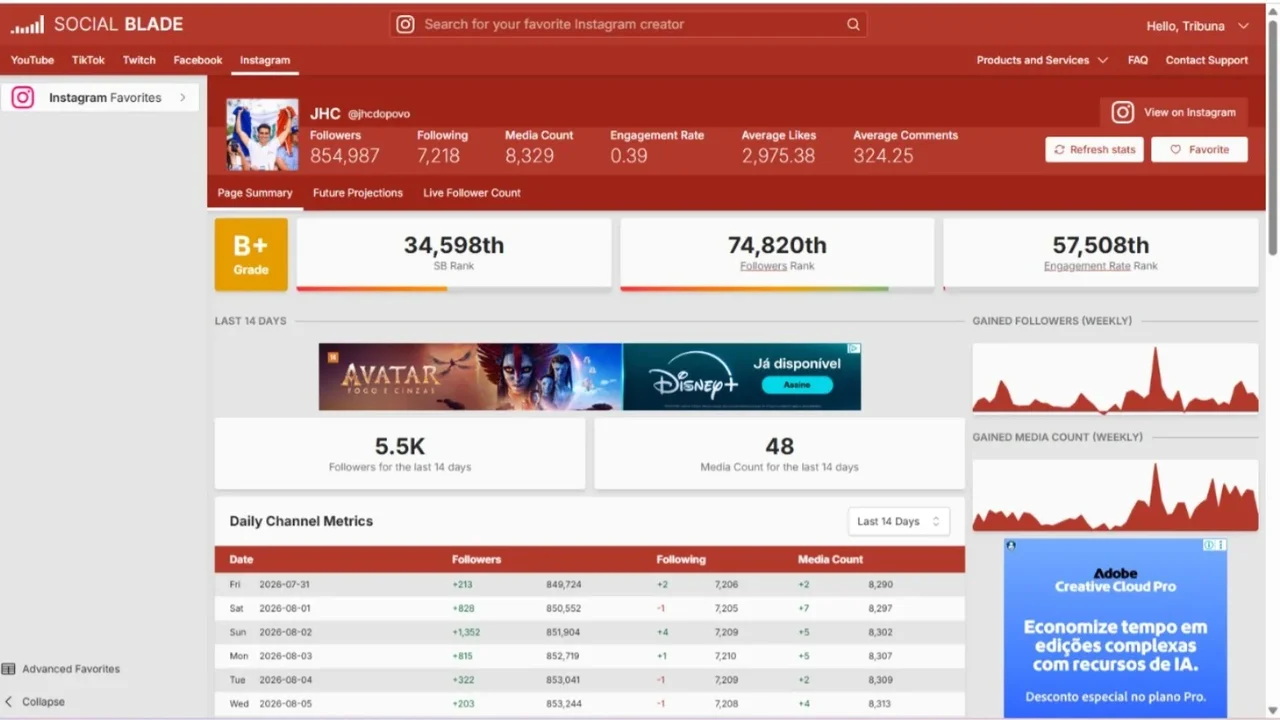Open Contact Support link
This screenshot has width=1280, height=720.
(x=1207, y=60)
